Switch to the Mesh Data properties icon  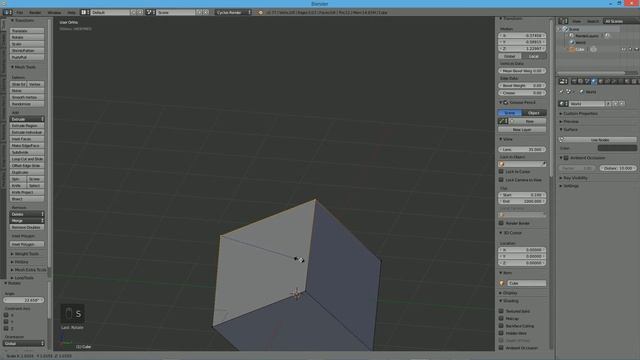(x=620, y=81)
